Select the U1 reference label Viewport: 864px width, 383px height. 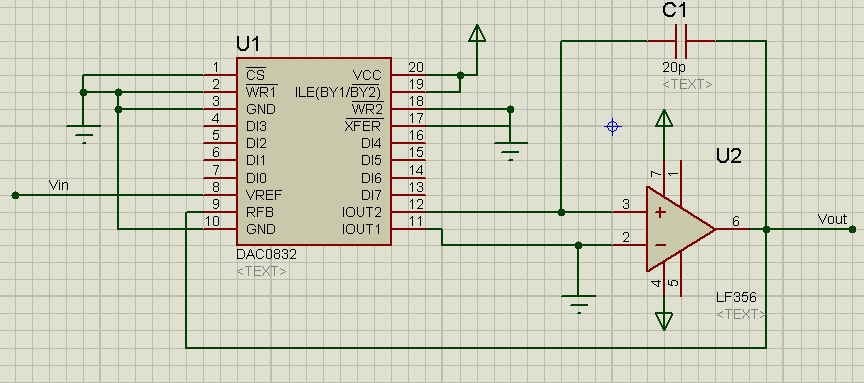pos(248,44)
